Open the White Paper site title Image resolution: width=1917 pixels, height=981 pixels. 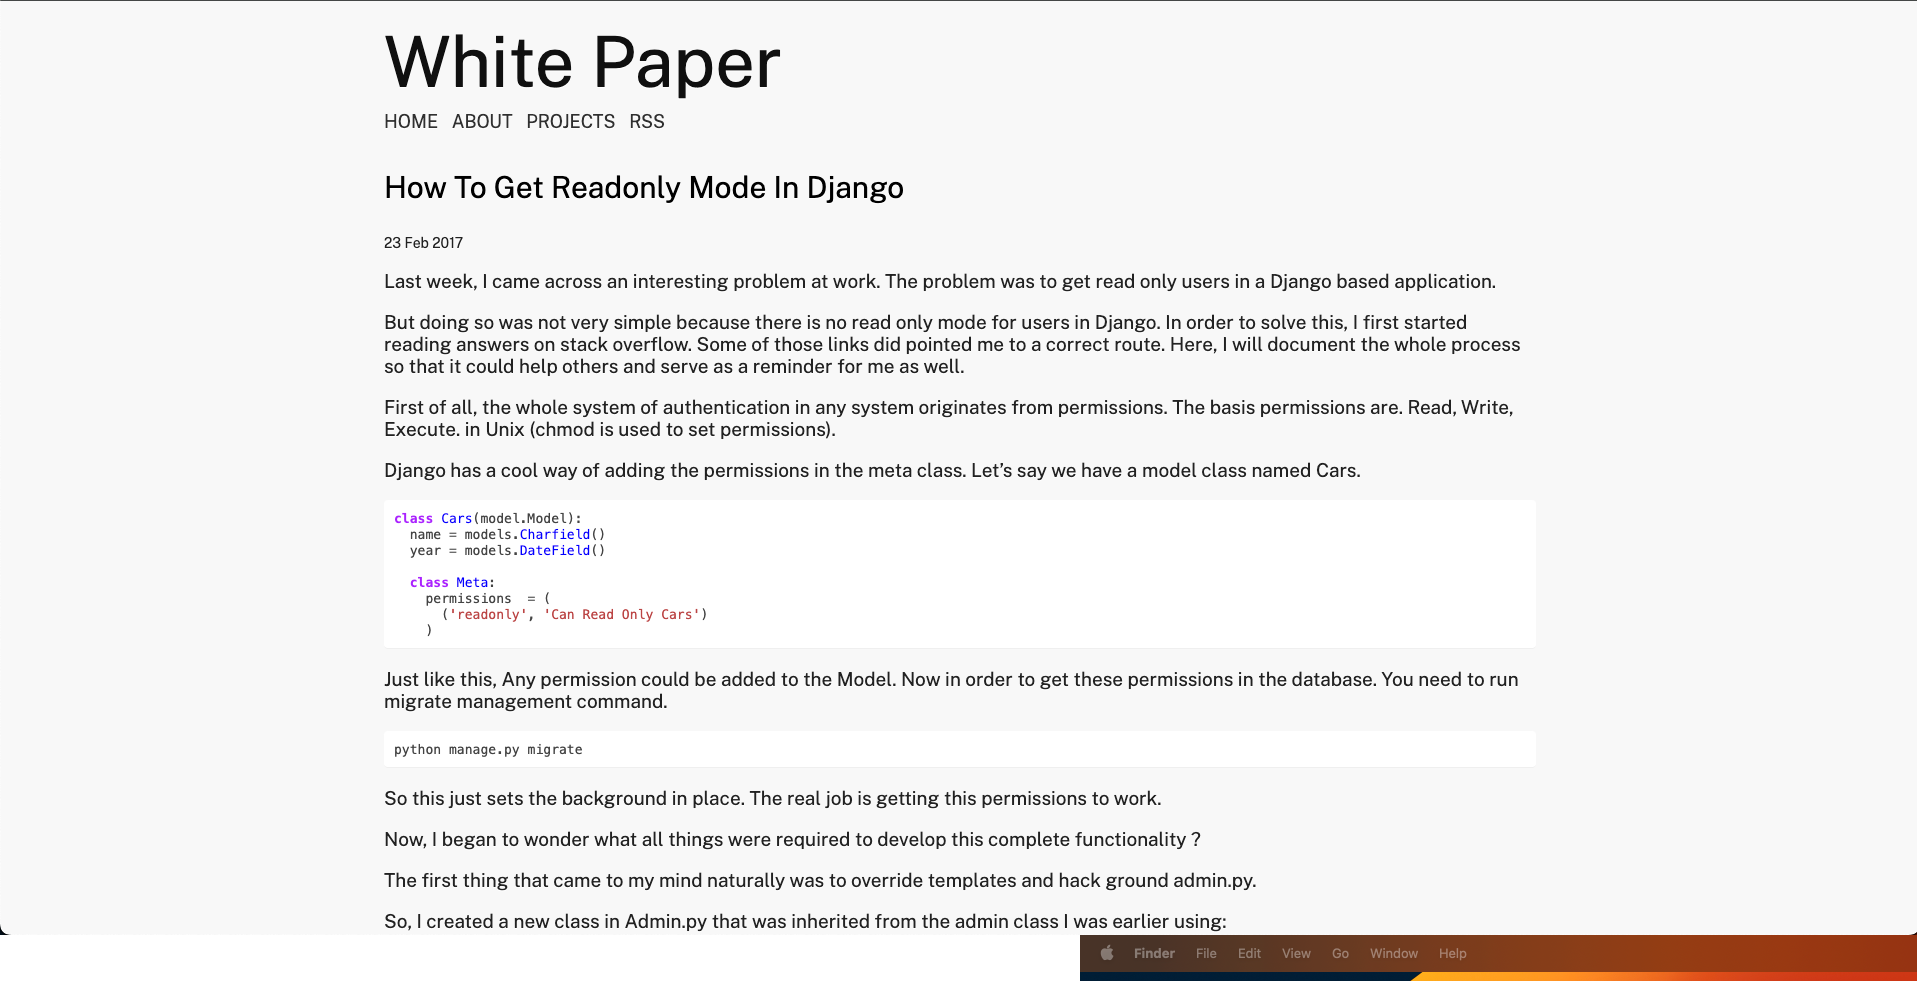pyautogui.click(x=582, y=63)
